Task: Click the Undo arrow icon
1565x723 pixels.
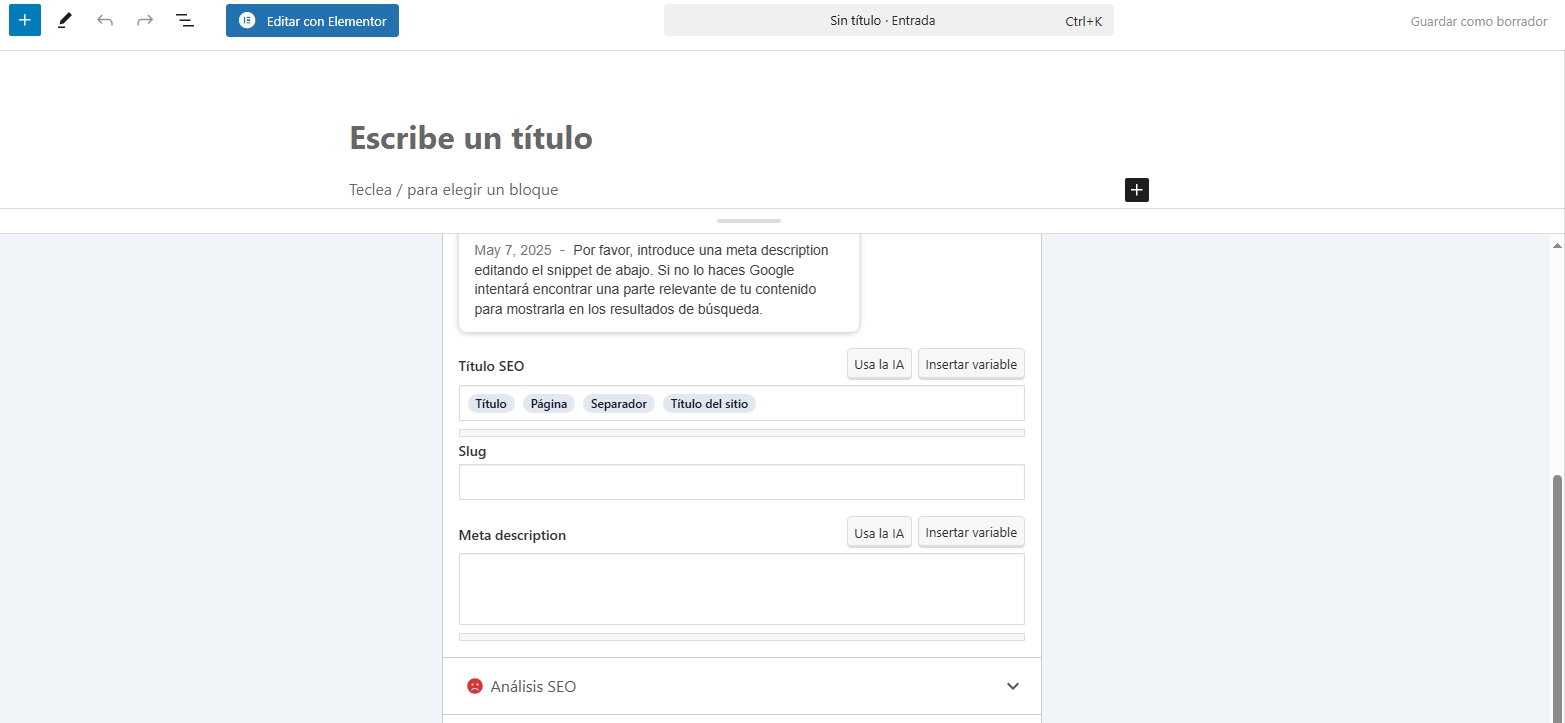Action: tap(105, 20)
